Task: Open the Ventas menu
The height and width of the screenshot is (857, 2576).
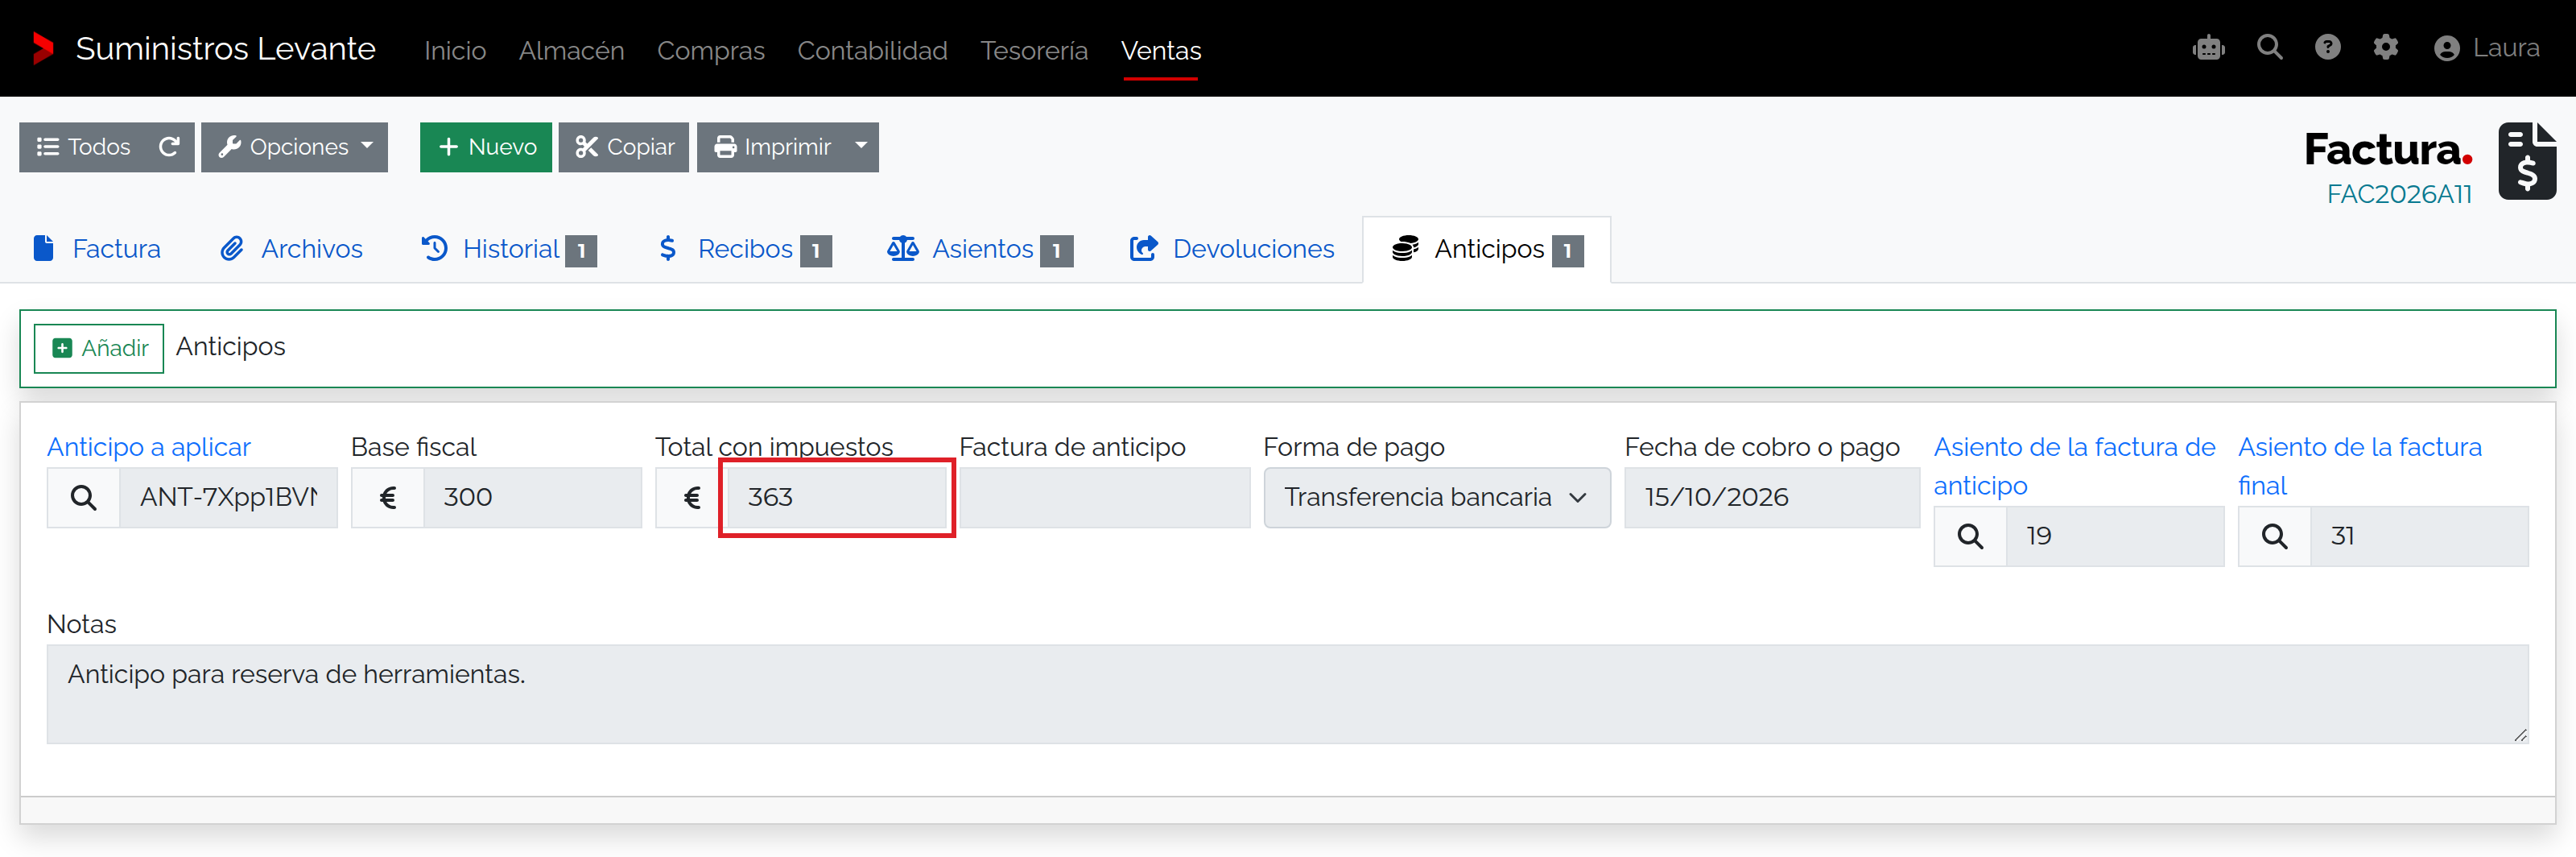Action: point(1161,50)
